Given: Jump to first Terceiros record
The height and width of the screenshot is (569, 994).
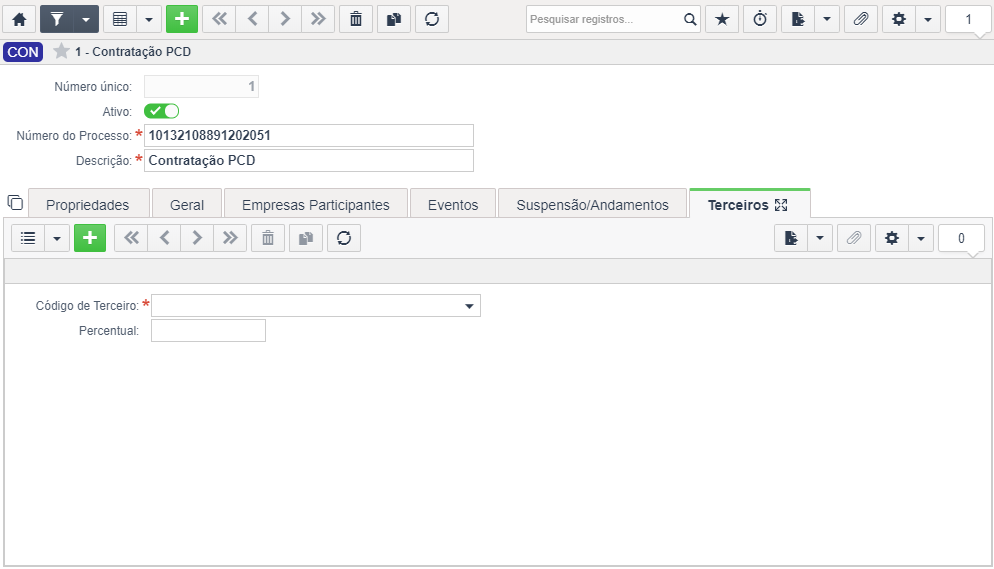Looking at the screenshot, I should pyautogui.click(x=131, y=238).
